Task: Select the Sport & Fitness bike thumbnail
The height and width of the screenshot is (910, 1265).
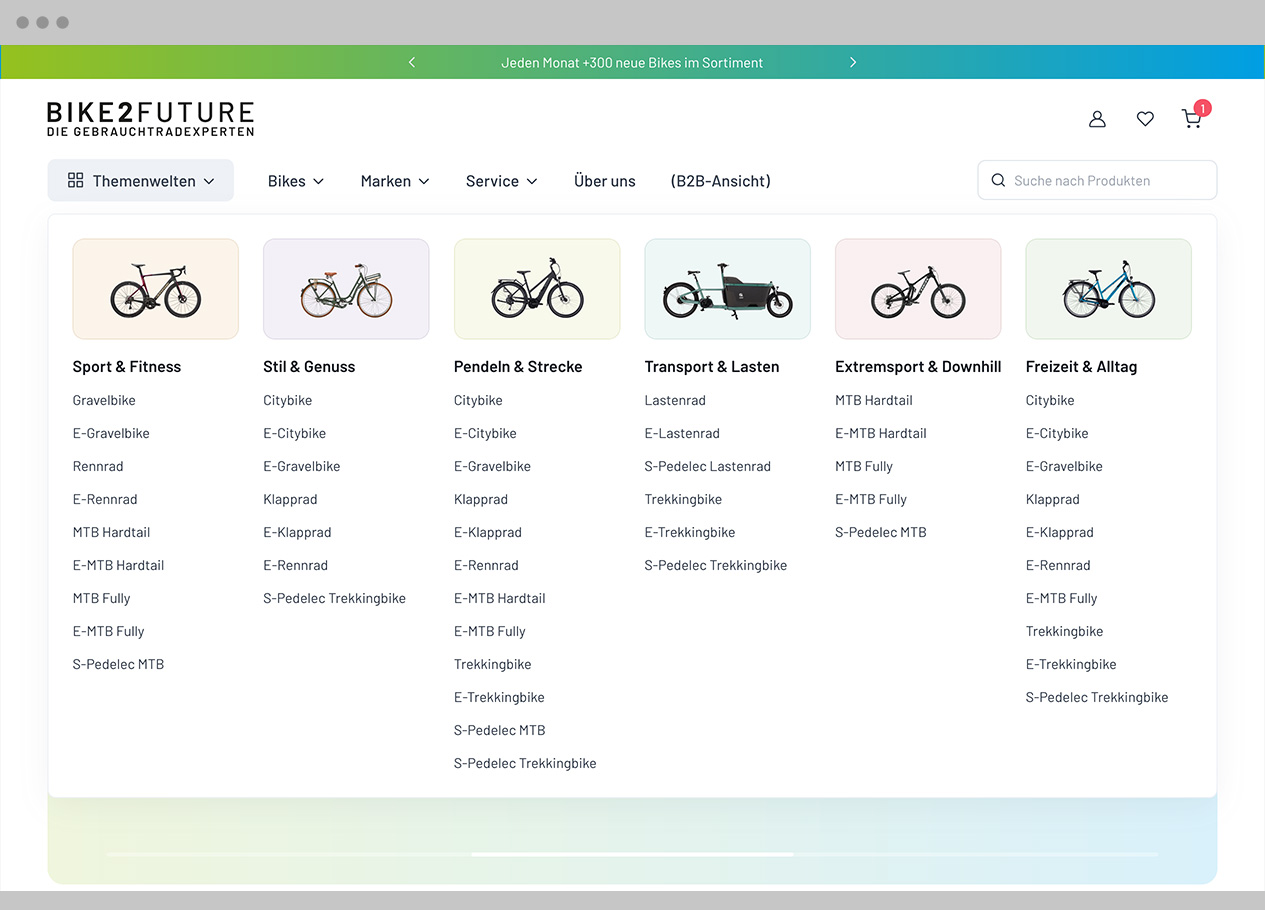Action: point(155,289)
